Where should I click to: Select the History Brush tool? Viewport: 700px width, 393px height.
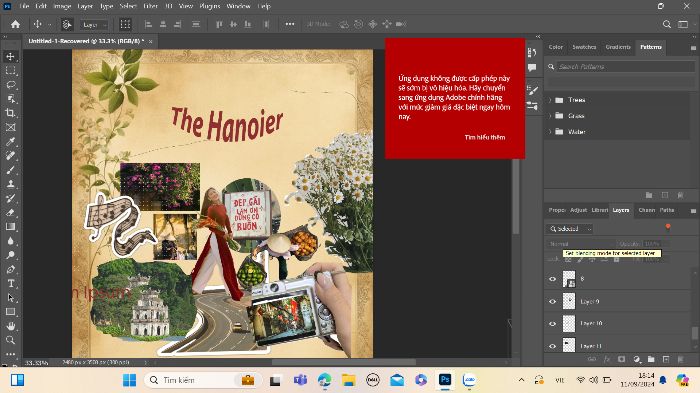click(x=11, y=198)
